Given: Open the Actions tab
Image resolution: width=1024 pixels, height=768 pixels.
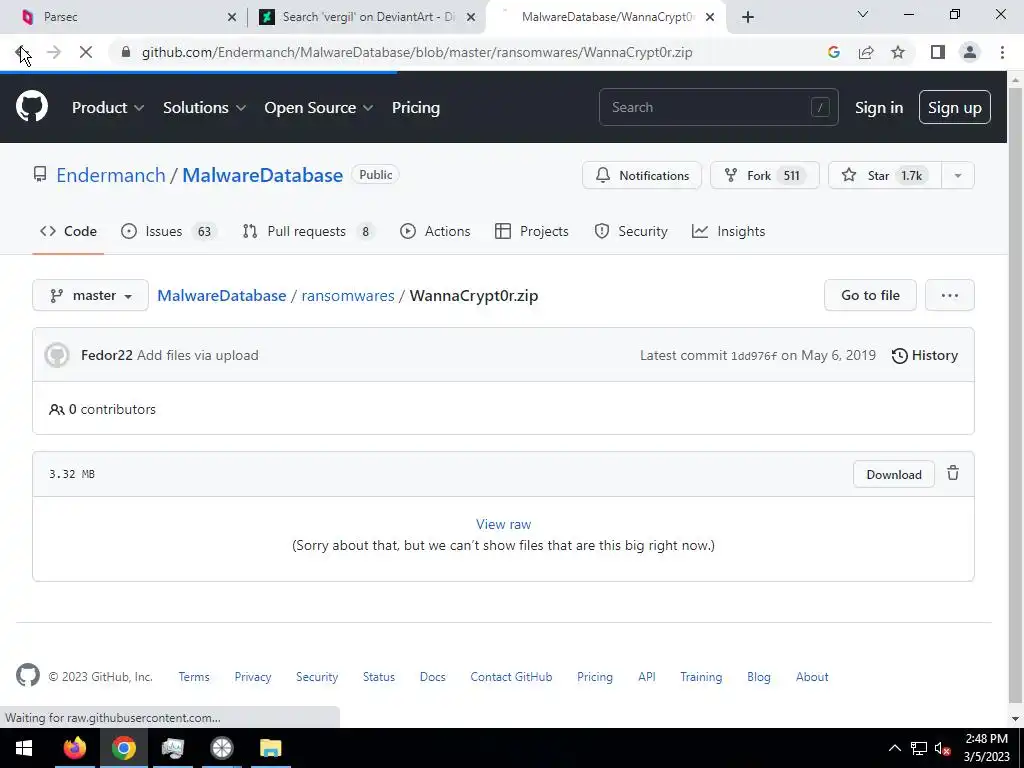Looking at the screenshot, I should click(x=435, y=231).
